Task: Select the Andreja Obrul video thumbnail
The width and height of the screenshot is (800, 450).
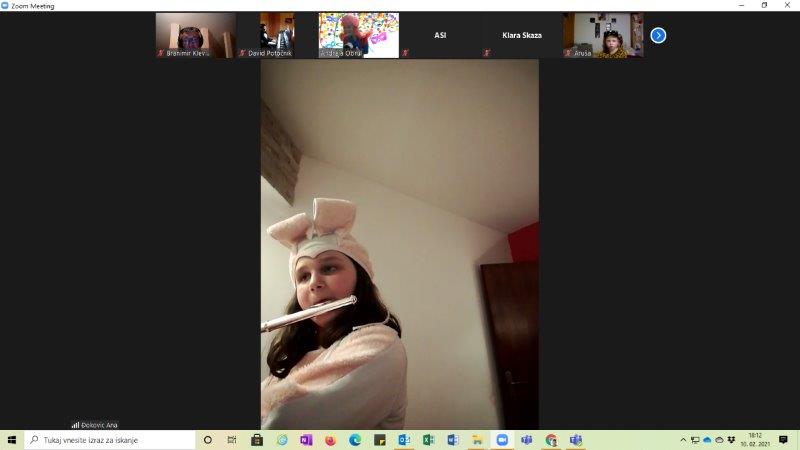Action: 359,35
